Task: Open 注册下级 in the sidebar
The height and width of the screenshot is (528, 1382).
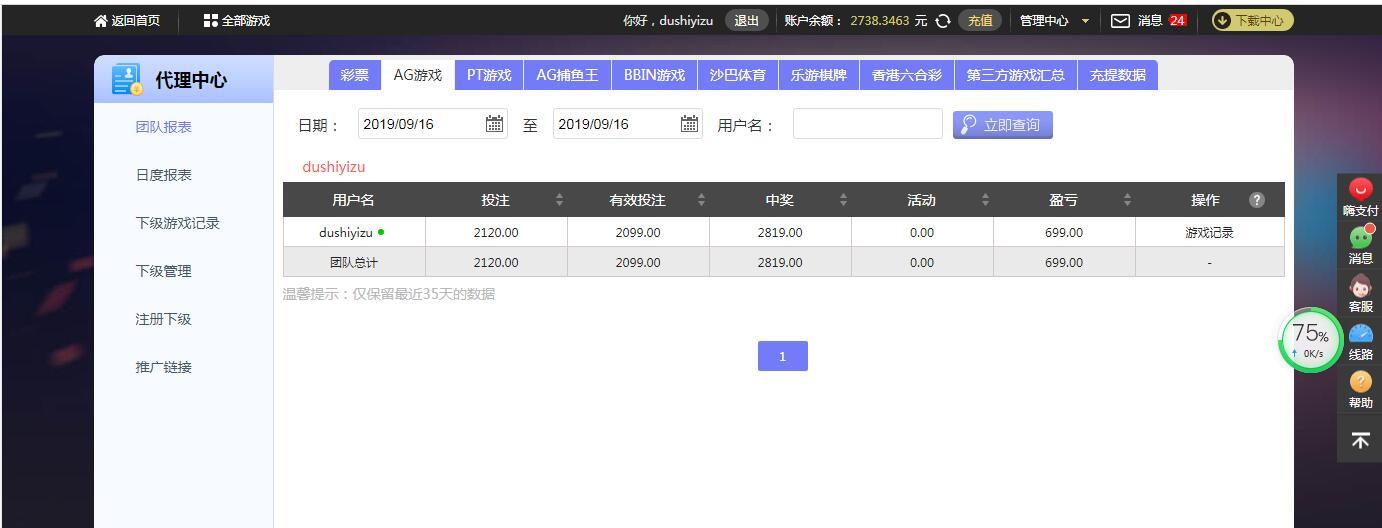Action: point(164,319)
